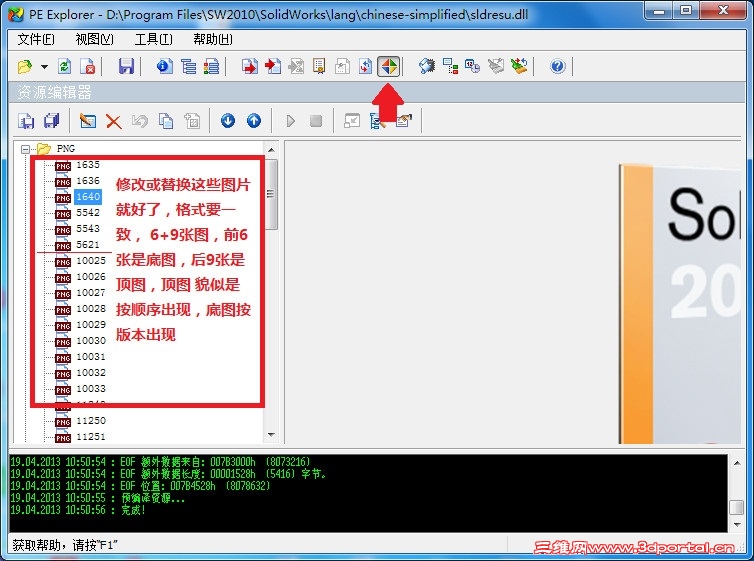Open the import viewer icon
This screenshot has width=754, height=561.
pos(273,66)
